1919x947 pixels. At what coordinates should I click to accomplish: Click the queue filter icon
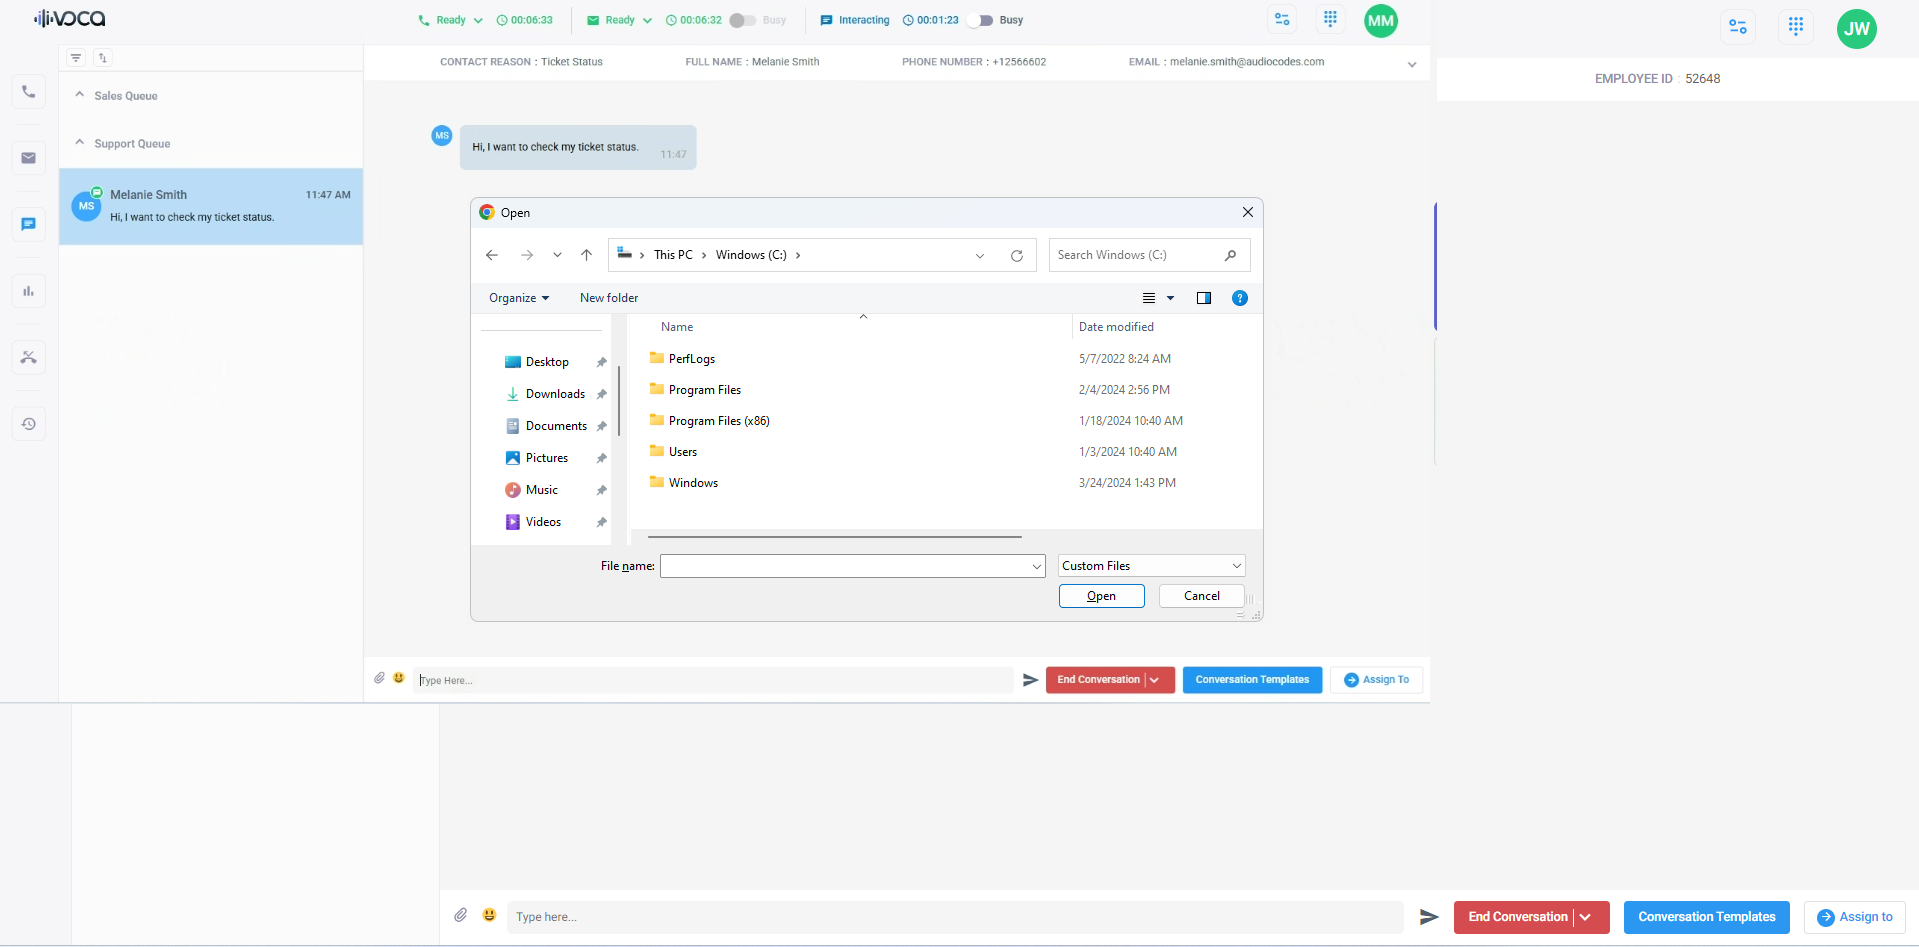76,58
